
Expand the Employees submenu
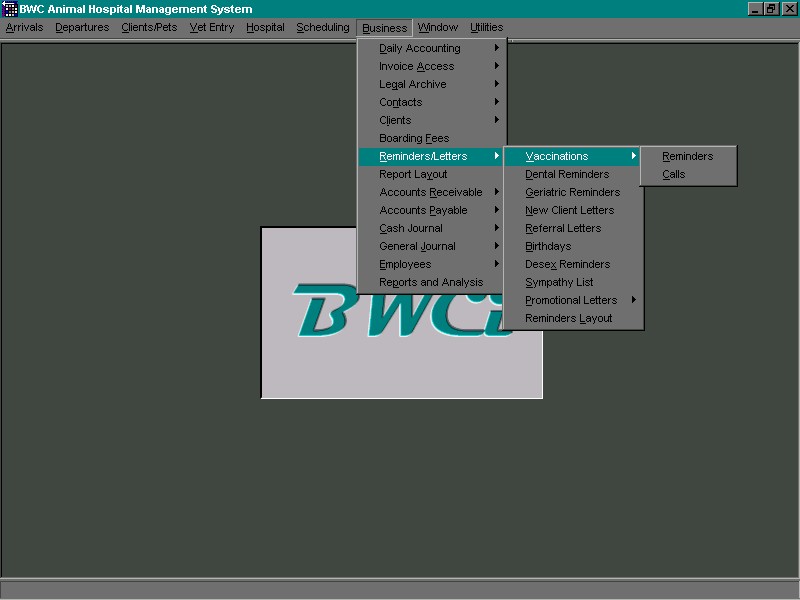pos(432,264)
